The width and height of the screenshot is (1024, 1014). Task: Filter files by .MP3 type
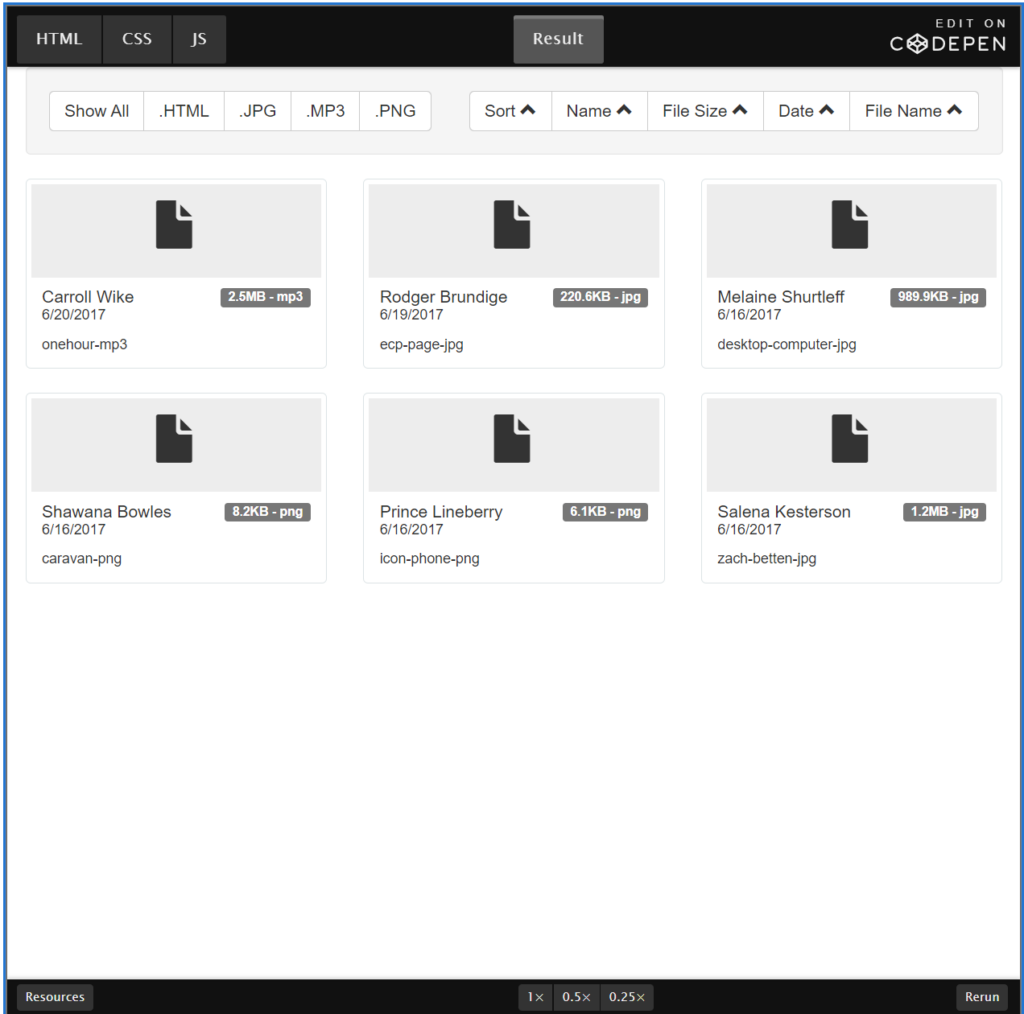(325, 111)
